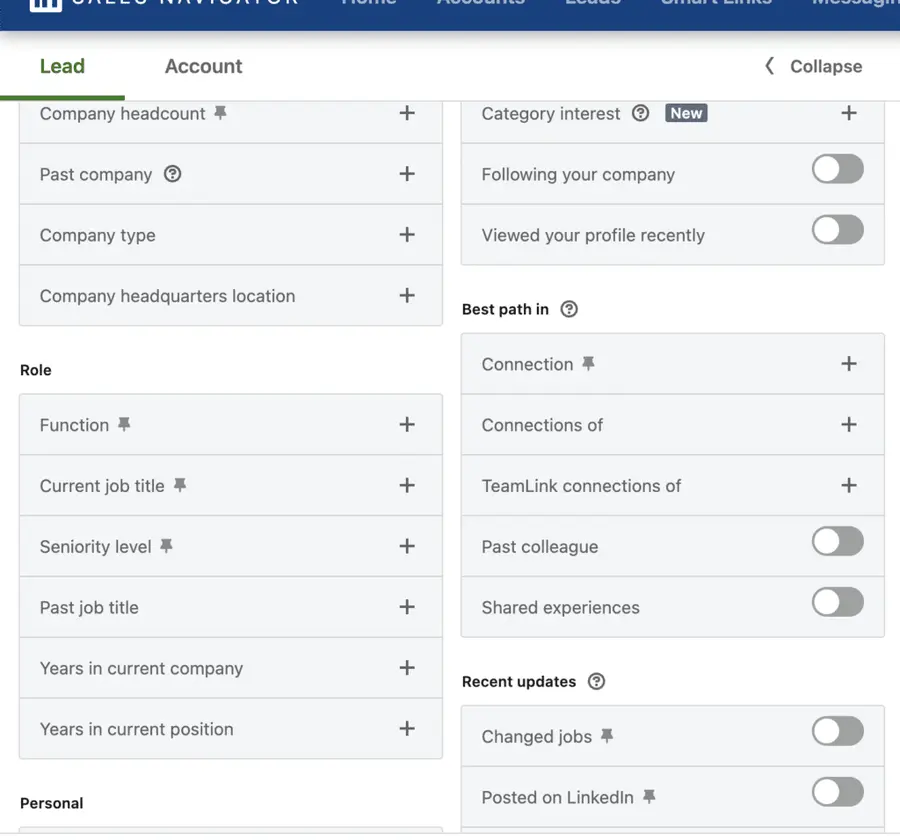Screen dimensions: 900x840
Task: Click the Recent updates help icon
Action: (595, 681)
